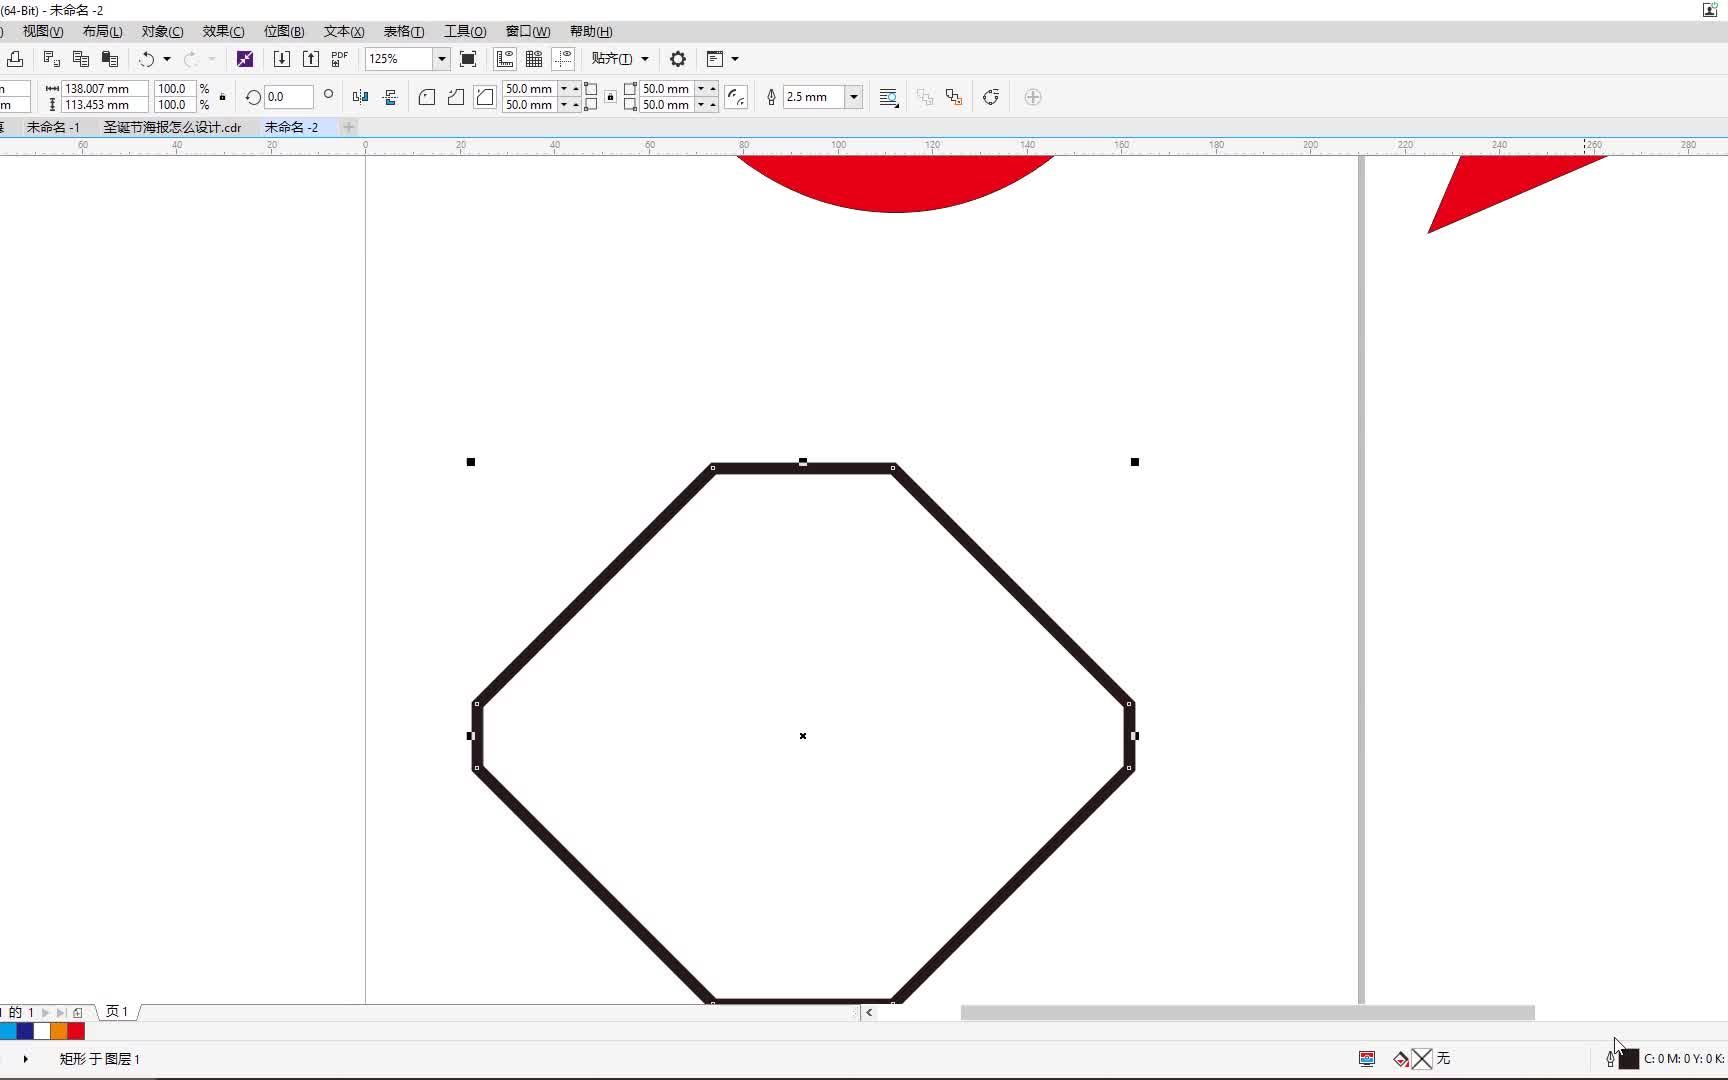The image size is (1728, 1080).
Task: Toggle Show grid
Action: [534, 59]
